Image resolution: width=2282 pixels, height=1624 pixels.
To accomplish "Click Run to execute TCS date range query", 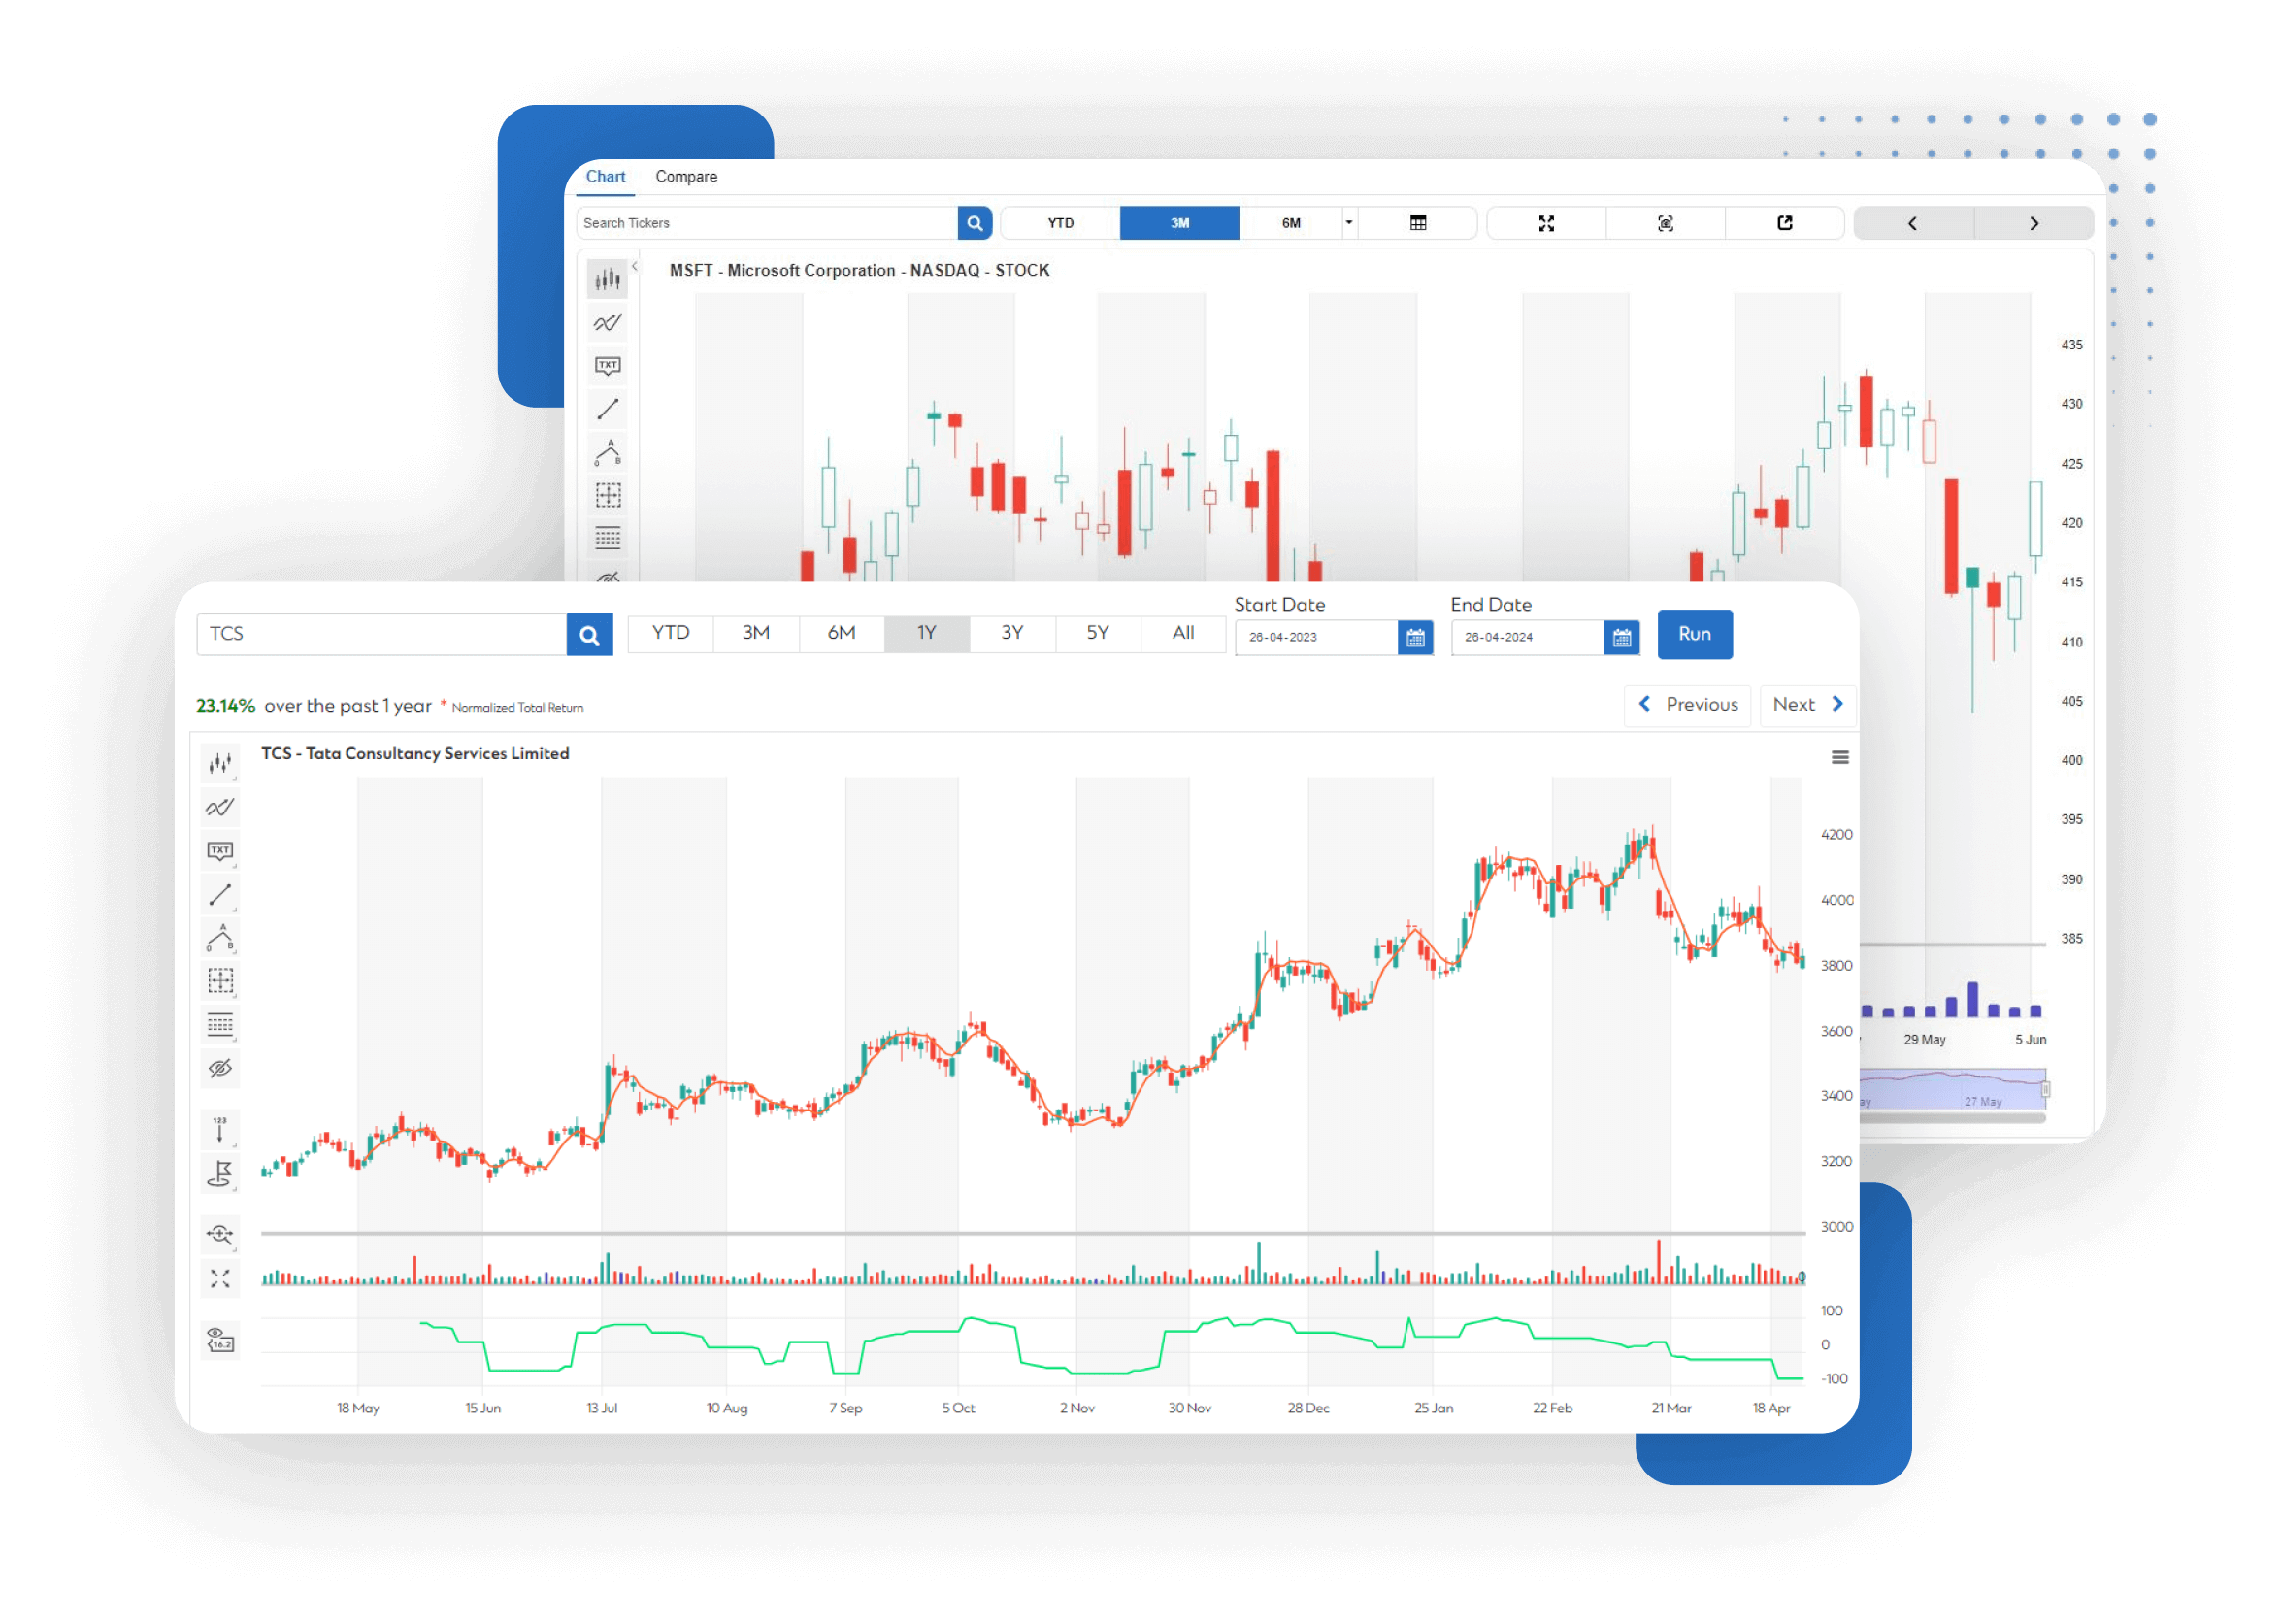I will click(x=1692, y=635).
